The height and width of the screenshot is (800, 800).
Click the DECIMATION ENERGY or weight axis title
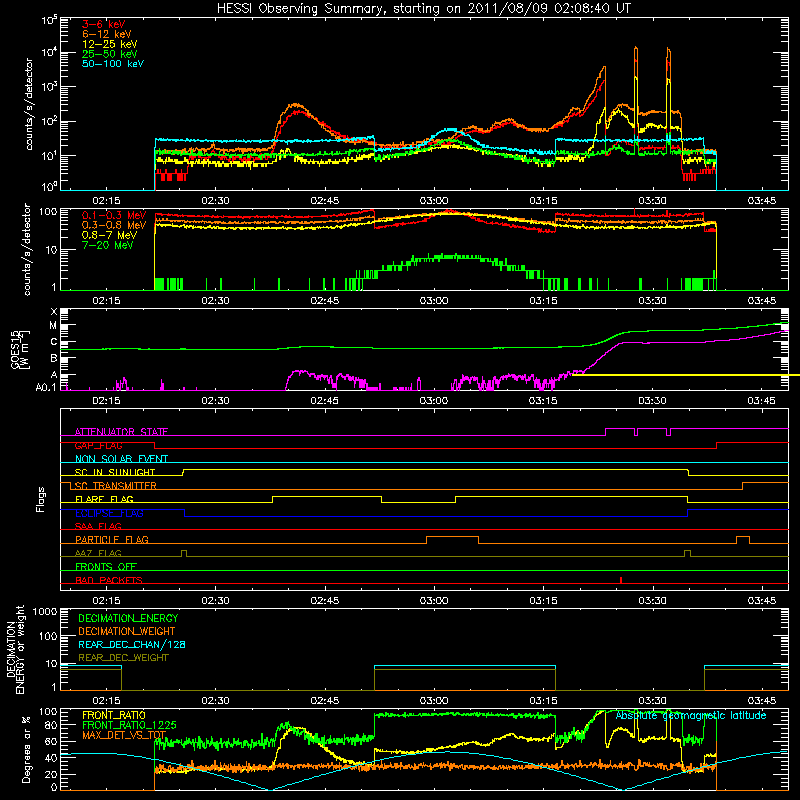[15, 649]
